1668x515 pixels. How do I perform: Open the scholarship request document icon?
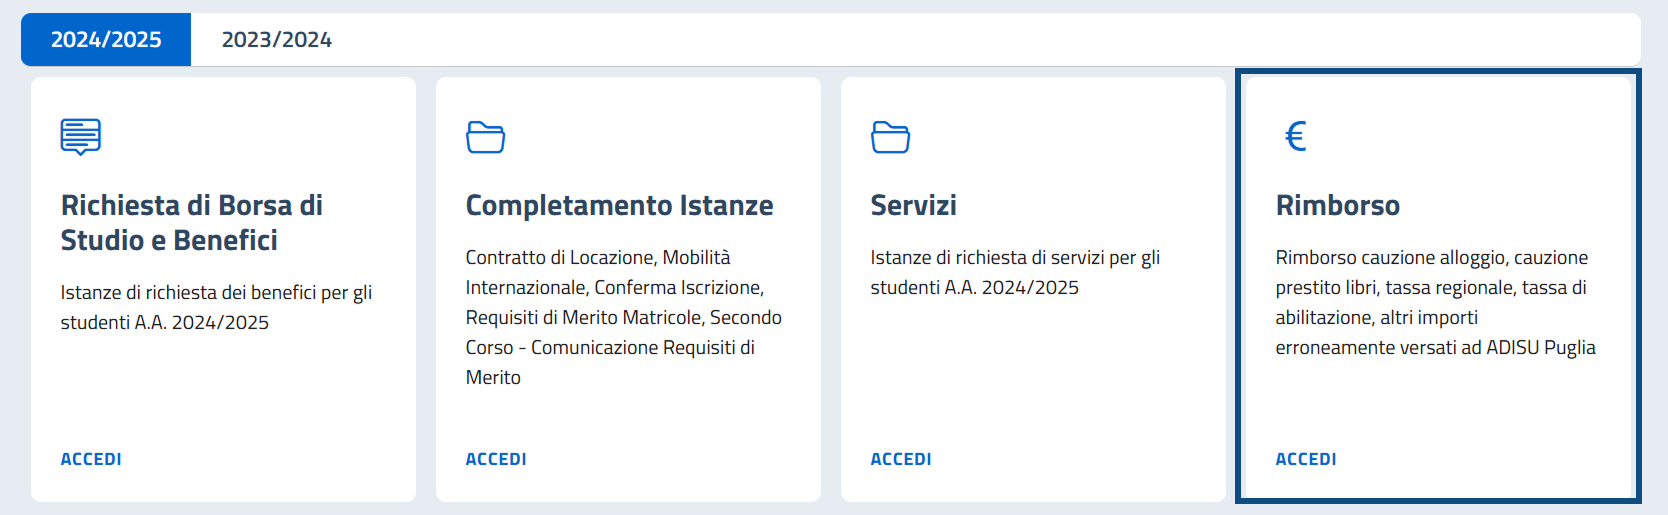(x=81, y=137)
